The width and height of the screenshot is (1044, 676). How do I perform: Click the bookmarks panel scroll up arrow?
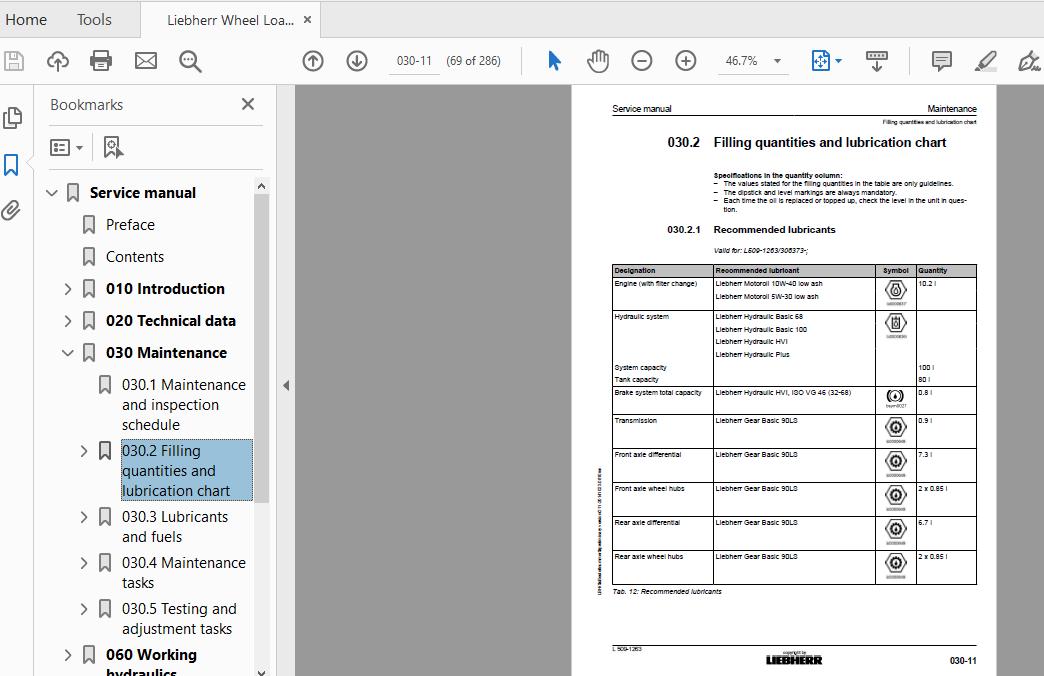pos(261,186)
